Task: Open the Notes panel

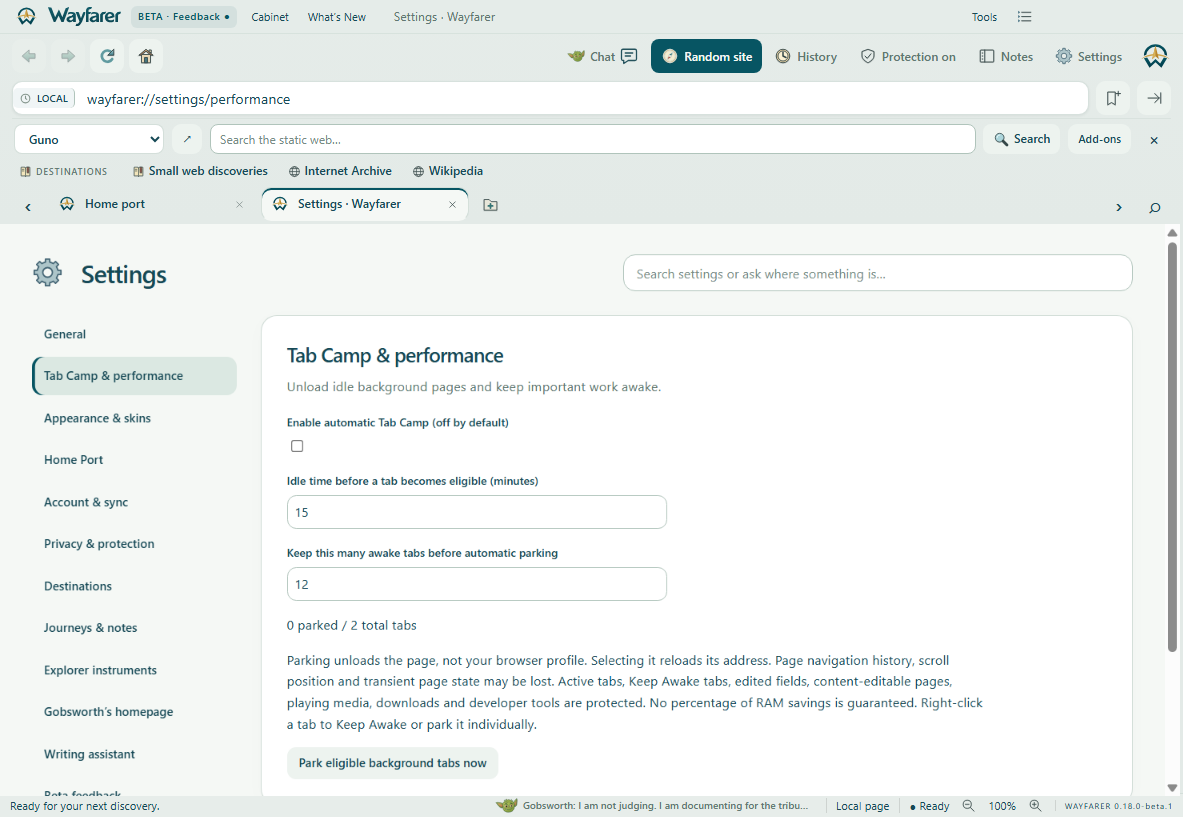Action: [x=1006, y=57]
